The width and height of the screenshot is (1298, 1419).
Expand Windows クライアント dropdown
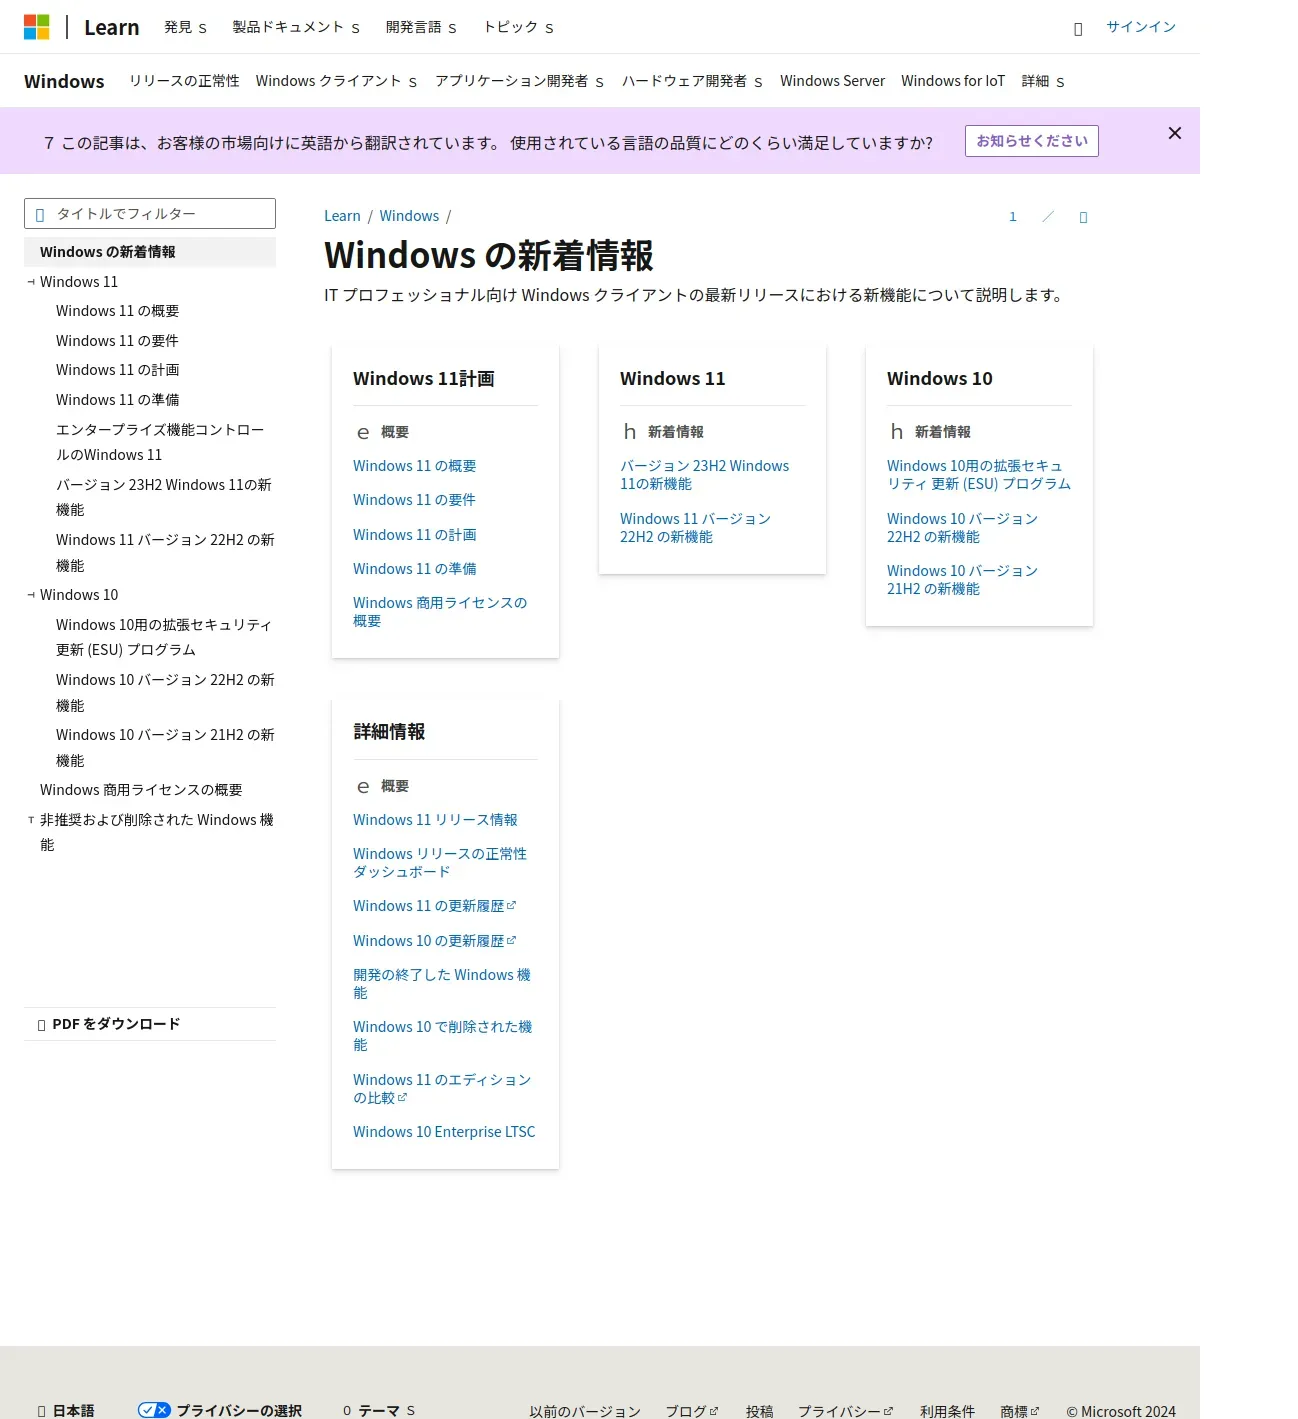click(336, 81)
